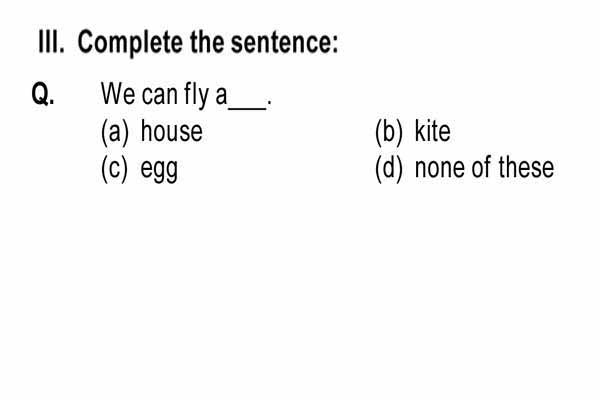Click the word 'the' in the heading
The width and height of the screenshot is (600, 400).
[207, 41]
